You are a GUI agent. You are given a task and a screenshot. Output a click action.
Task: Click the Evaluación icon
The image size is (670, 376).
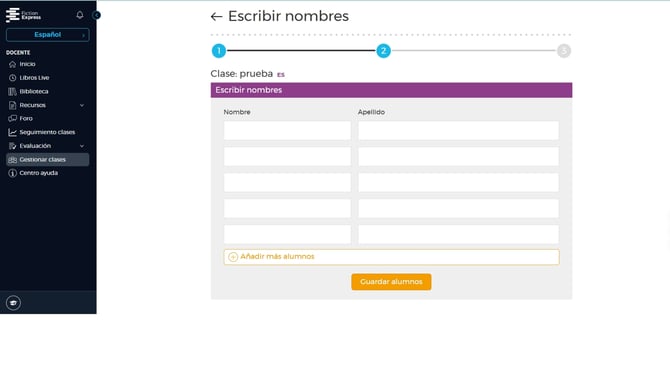coord(12,146)
